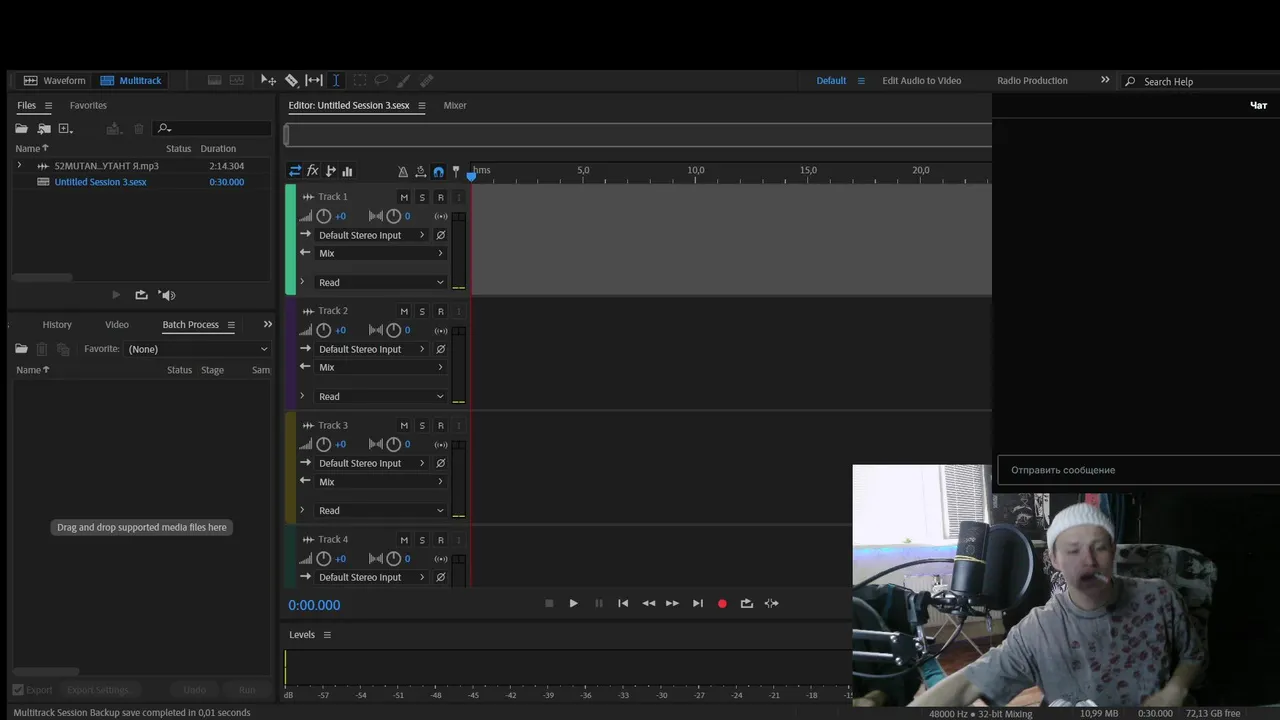
Task: Open the Video tab
Action: 117,324
